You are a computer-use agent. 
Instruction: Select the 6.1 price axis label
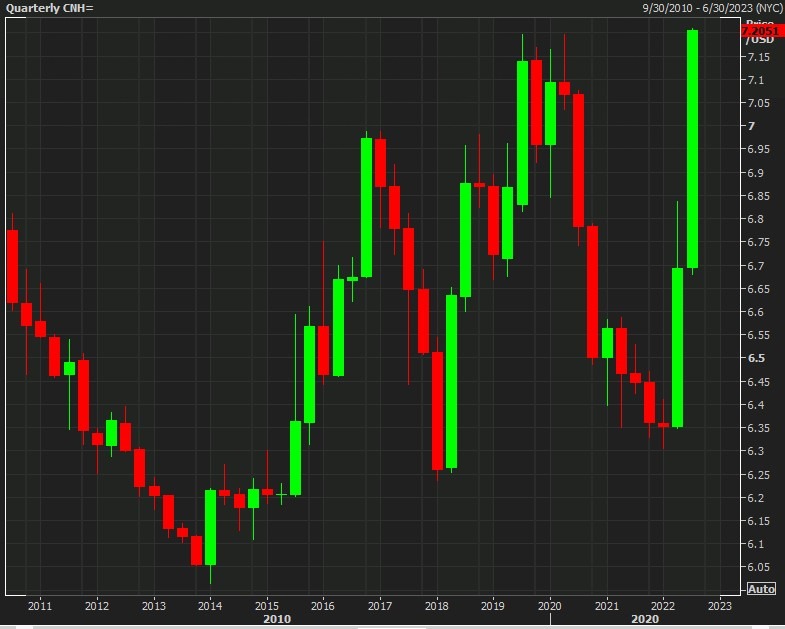point(756,544)
